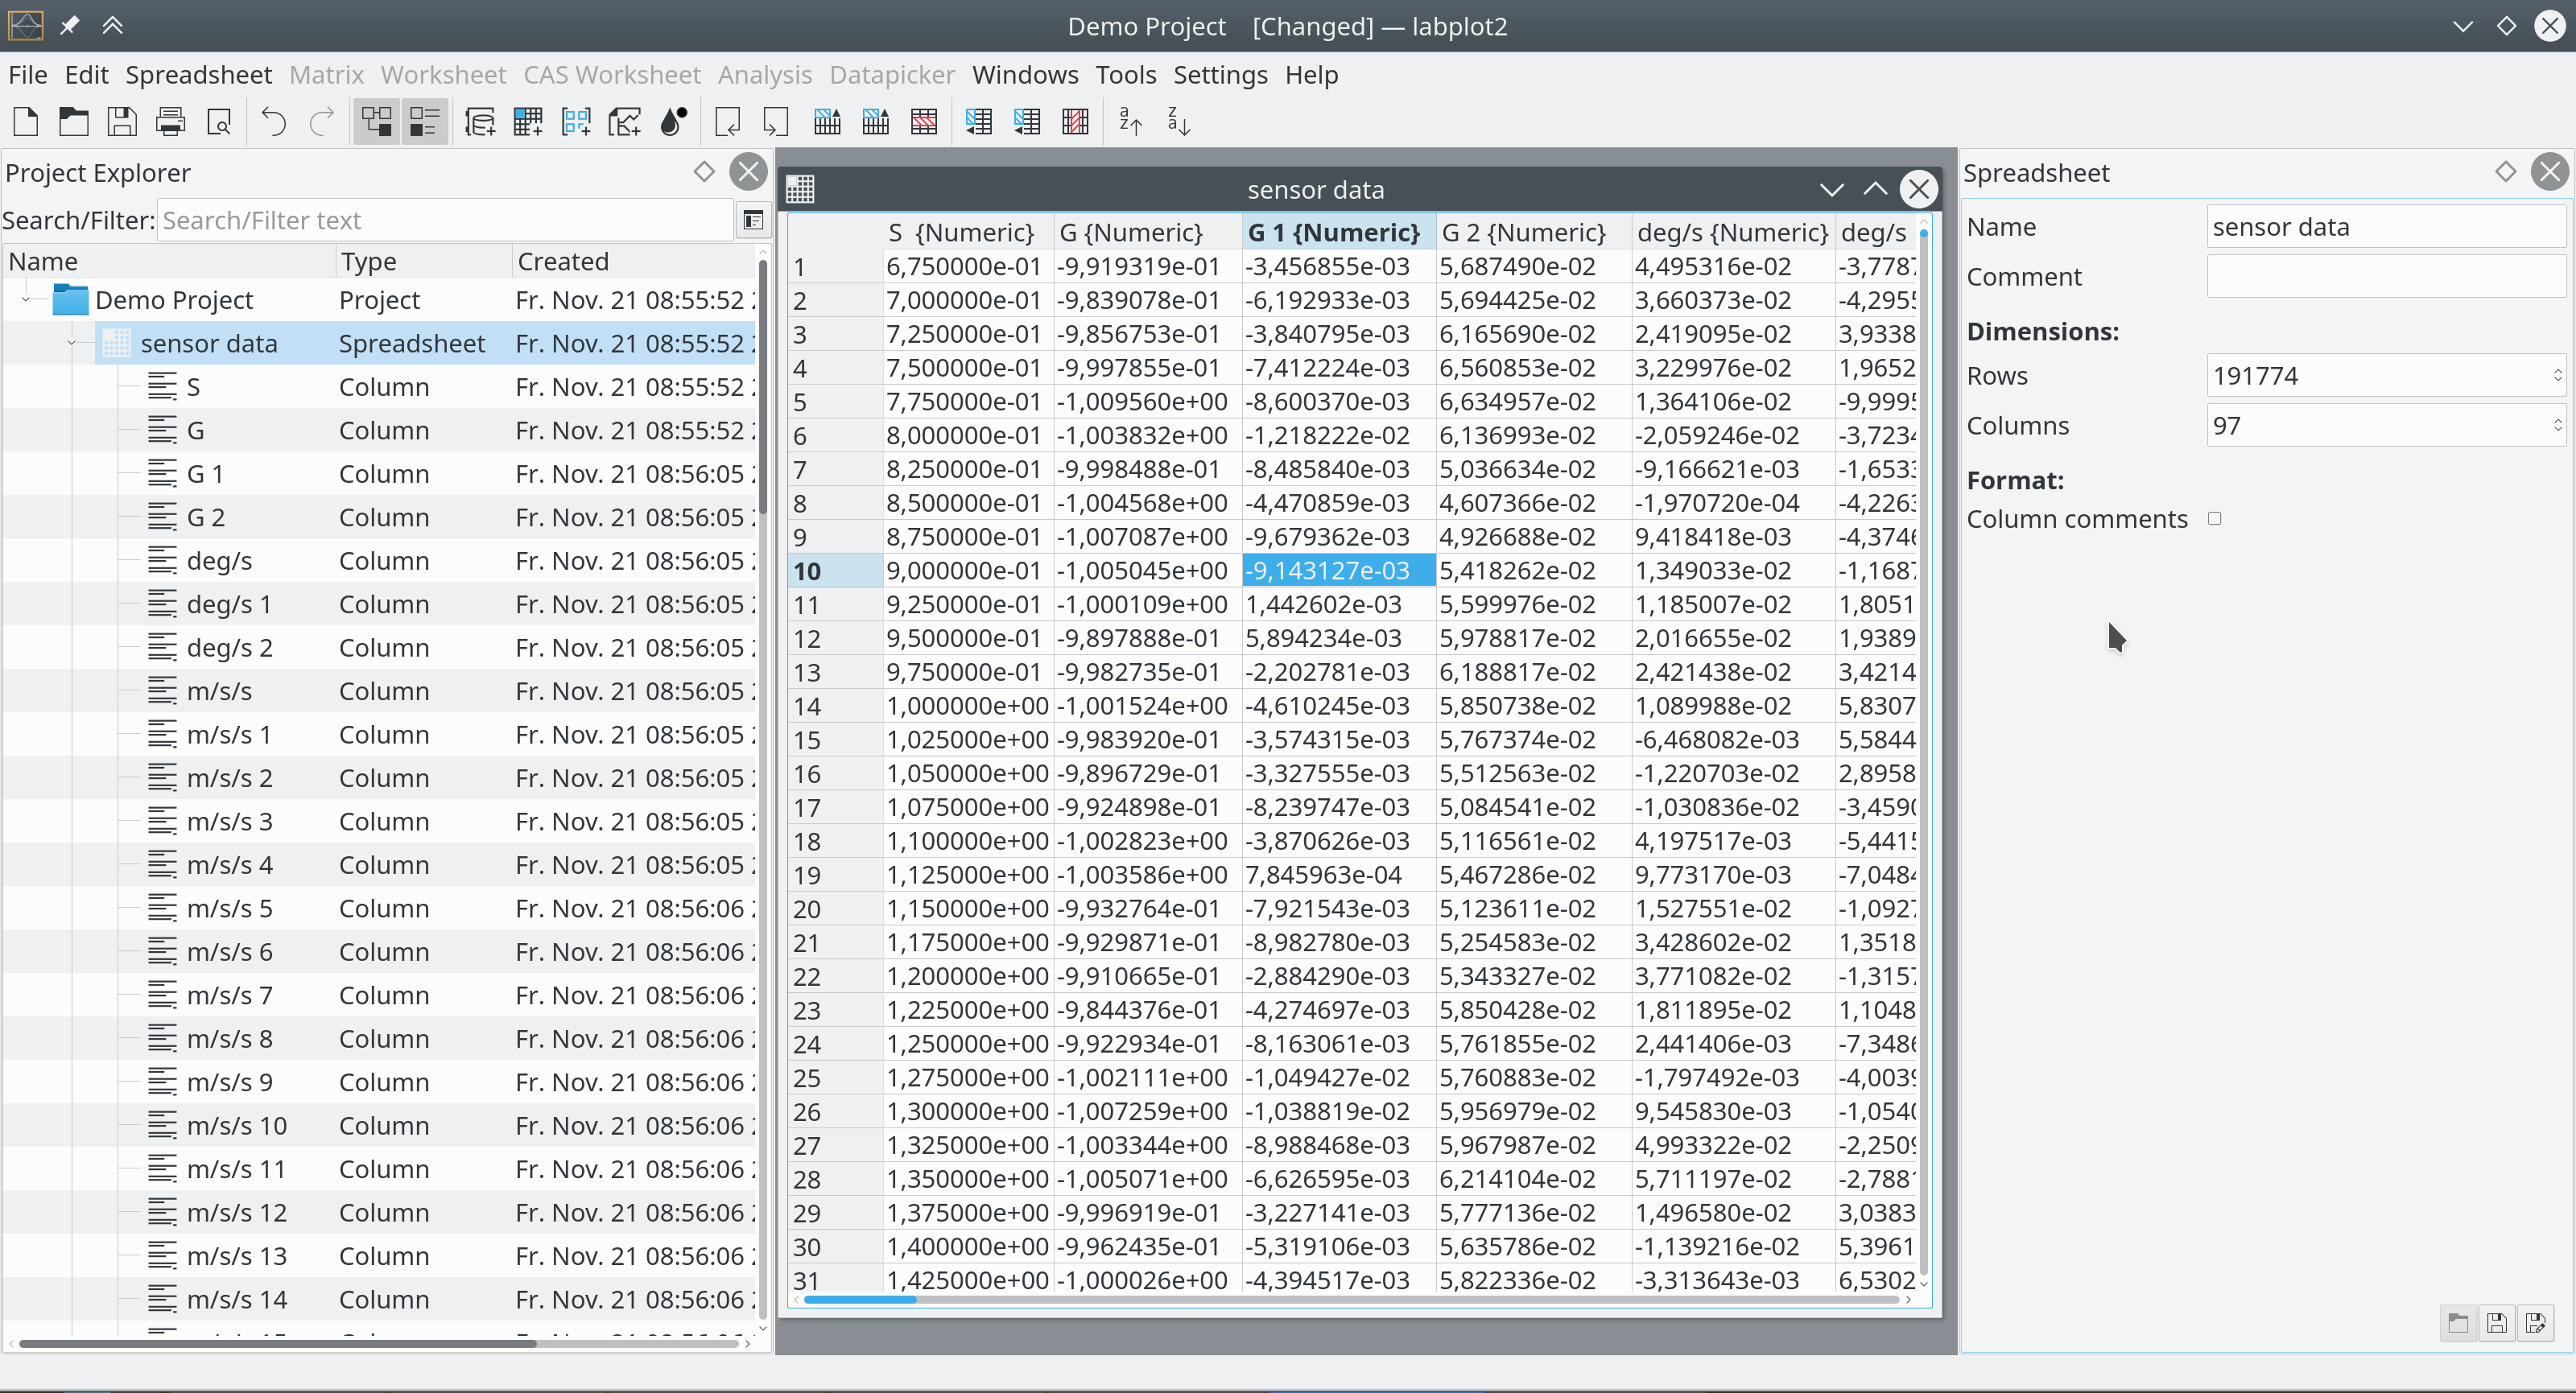Click the Undo arrow icon
Screen dimensions: 2576x1393
tap(273, 122)
